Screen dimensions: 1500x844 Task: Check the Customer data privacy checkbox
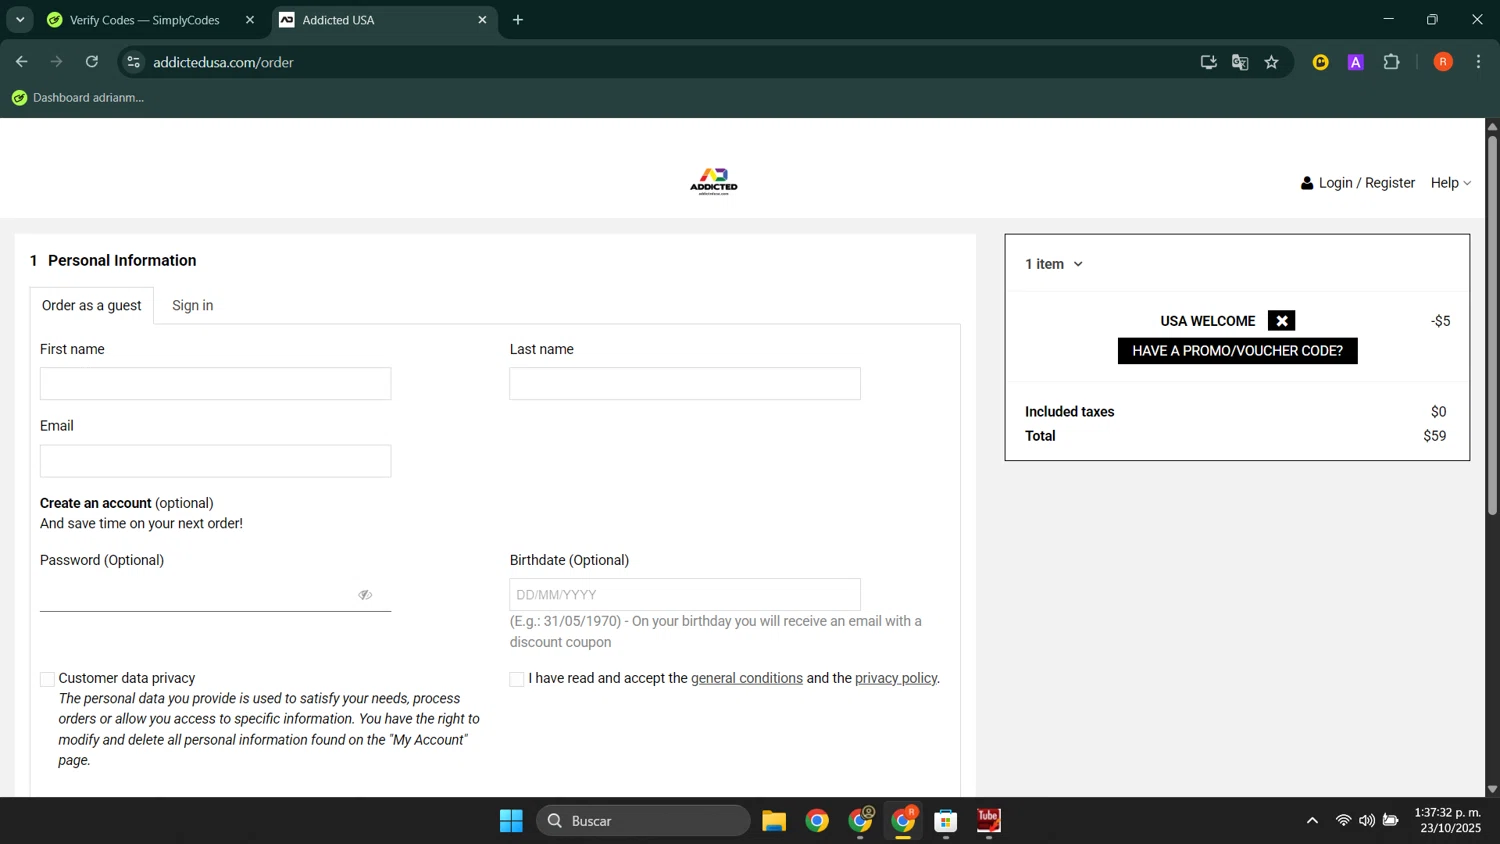(x=47, y=680)
